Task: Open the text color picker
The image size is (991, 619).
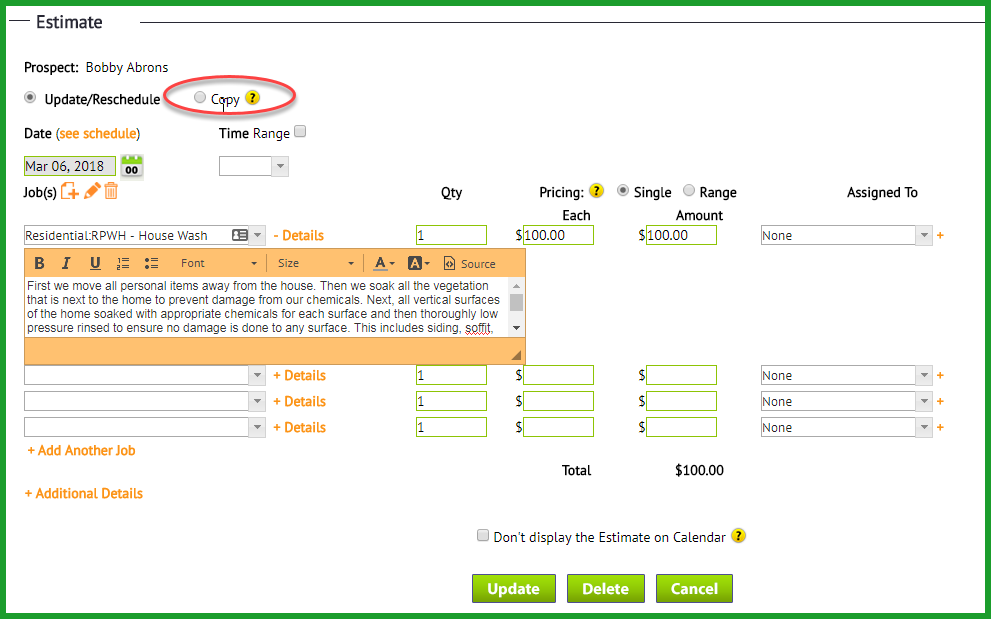Action: [x=384, y=264]
